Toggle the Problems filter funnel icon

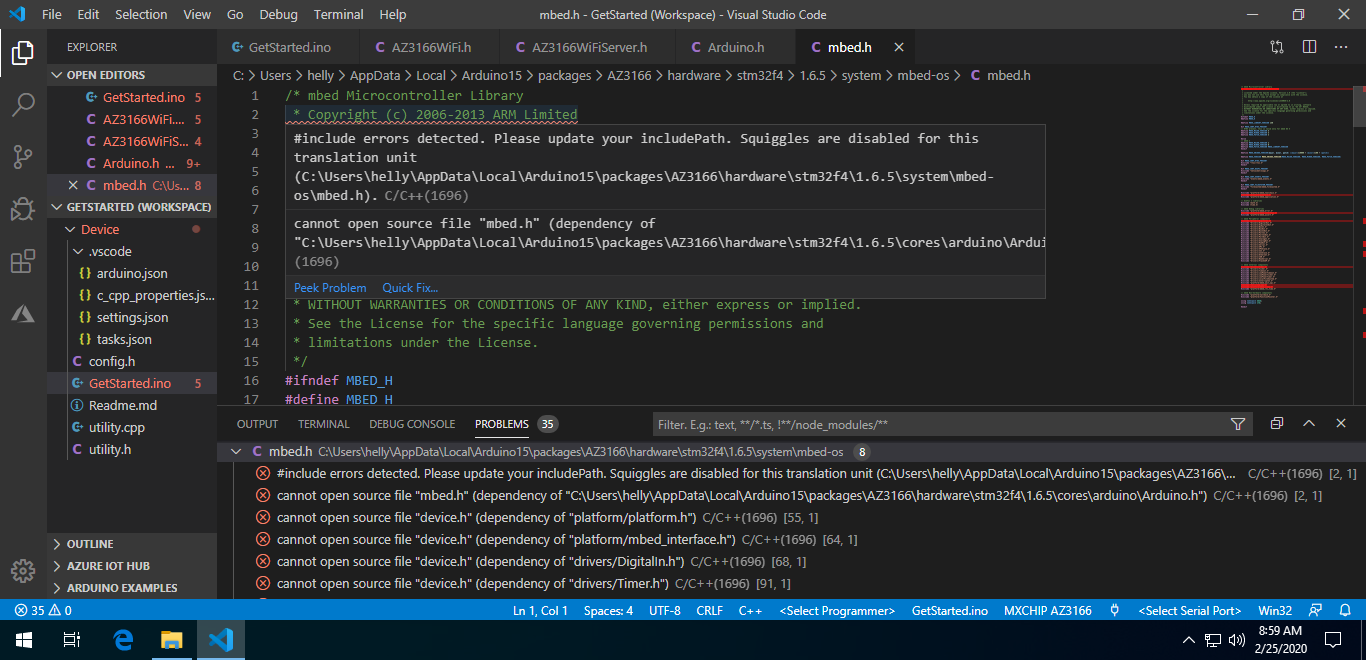point(1238,423)
